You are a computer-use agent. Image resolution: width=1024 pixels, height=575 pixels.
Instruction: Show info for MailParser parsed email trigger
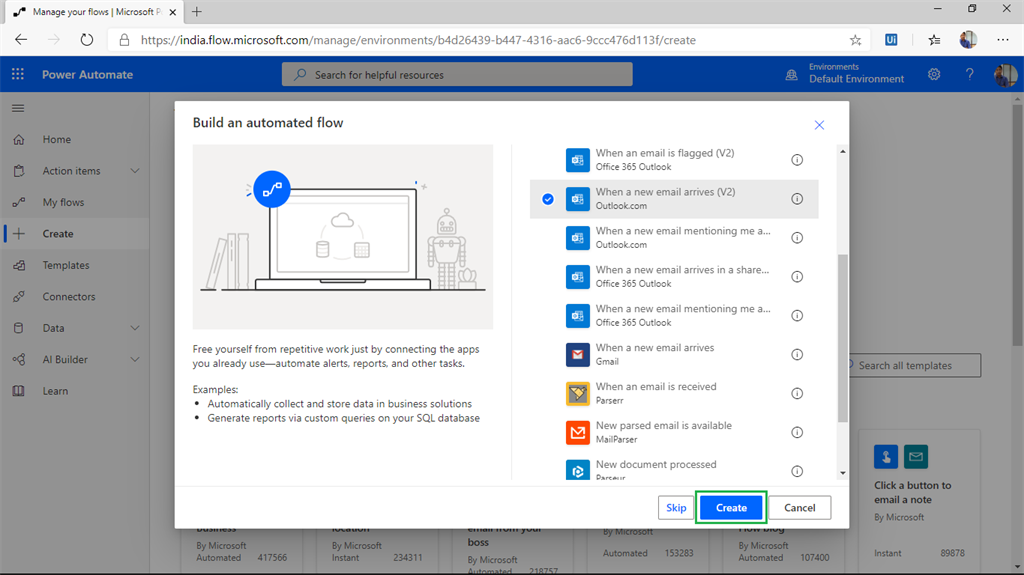(x=797, y=433)
